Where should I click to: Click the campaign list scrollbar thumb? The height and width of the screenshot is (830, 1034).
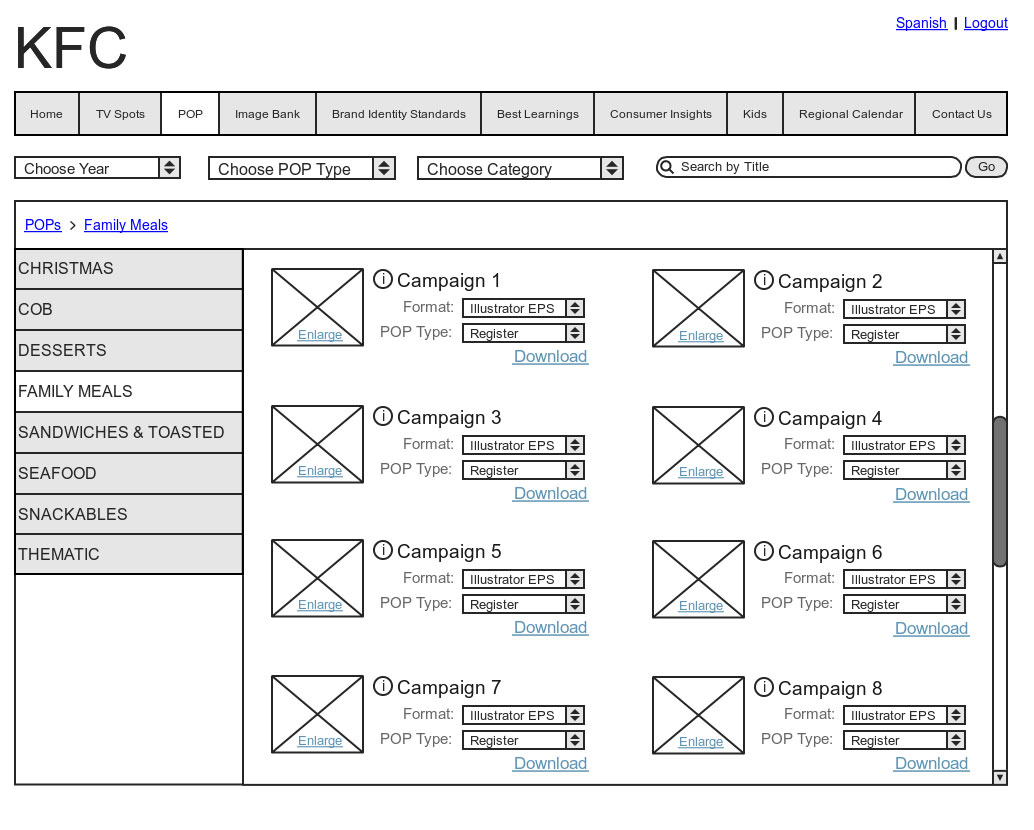1000,491
